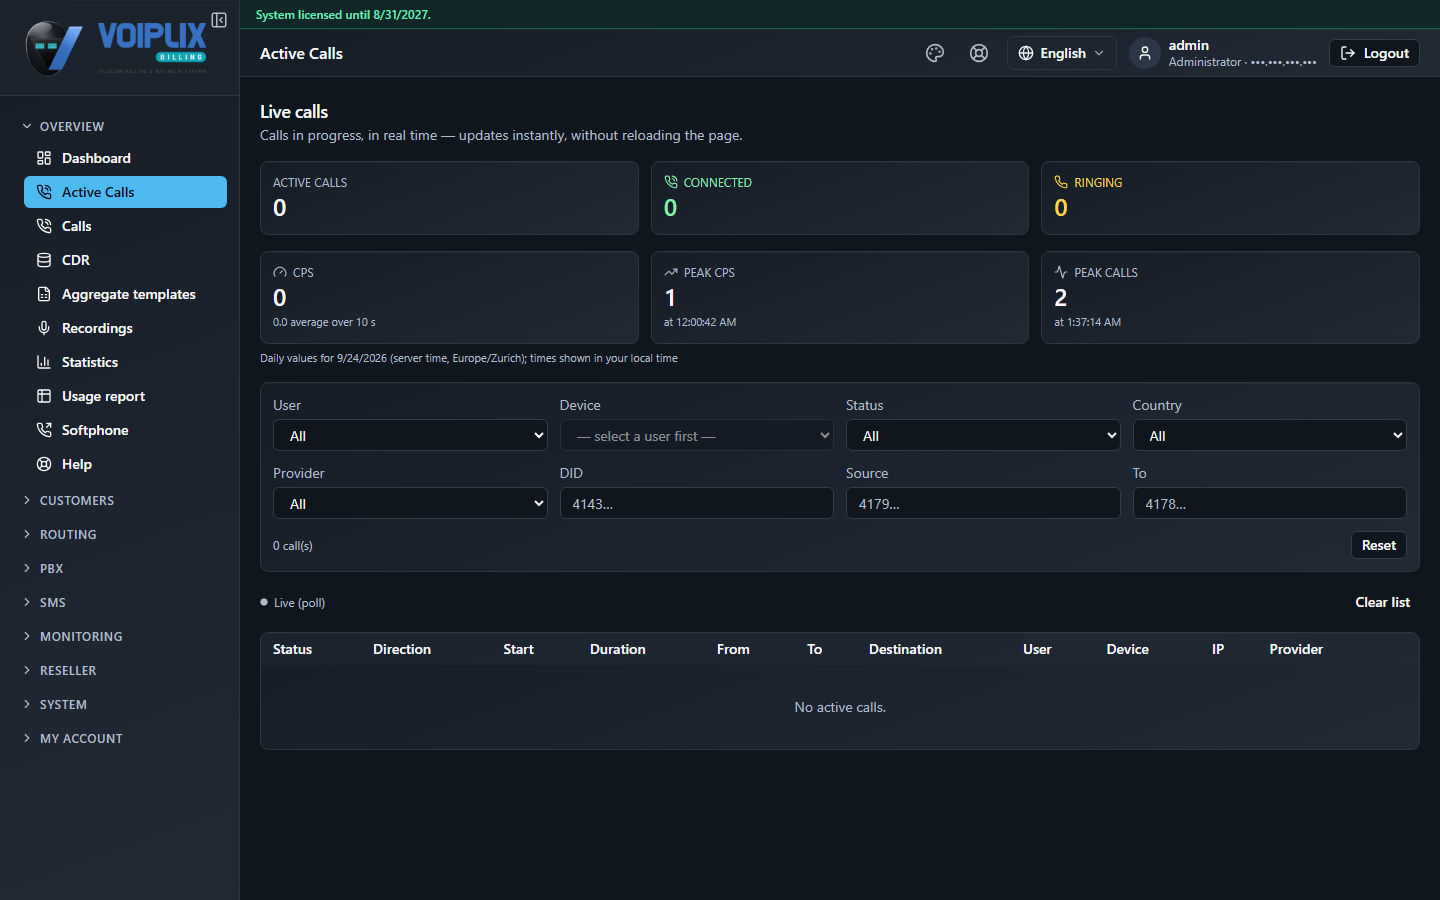Focus the DID input field
Viewport: 1440px width, 900px height.
point(696,503)
